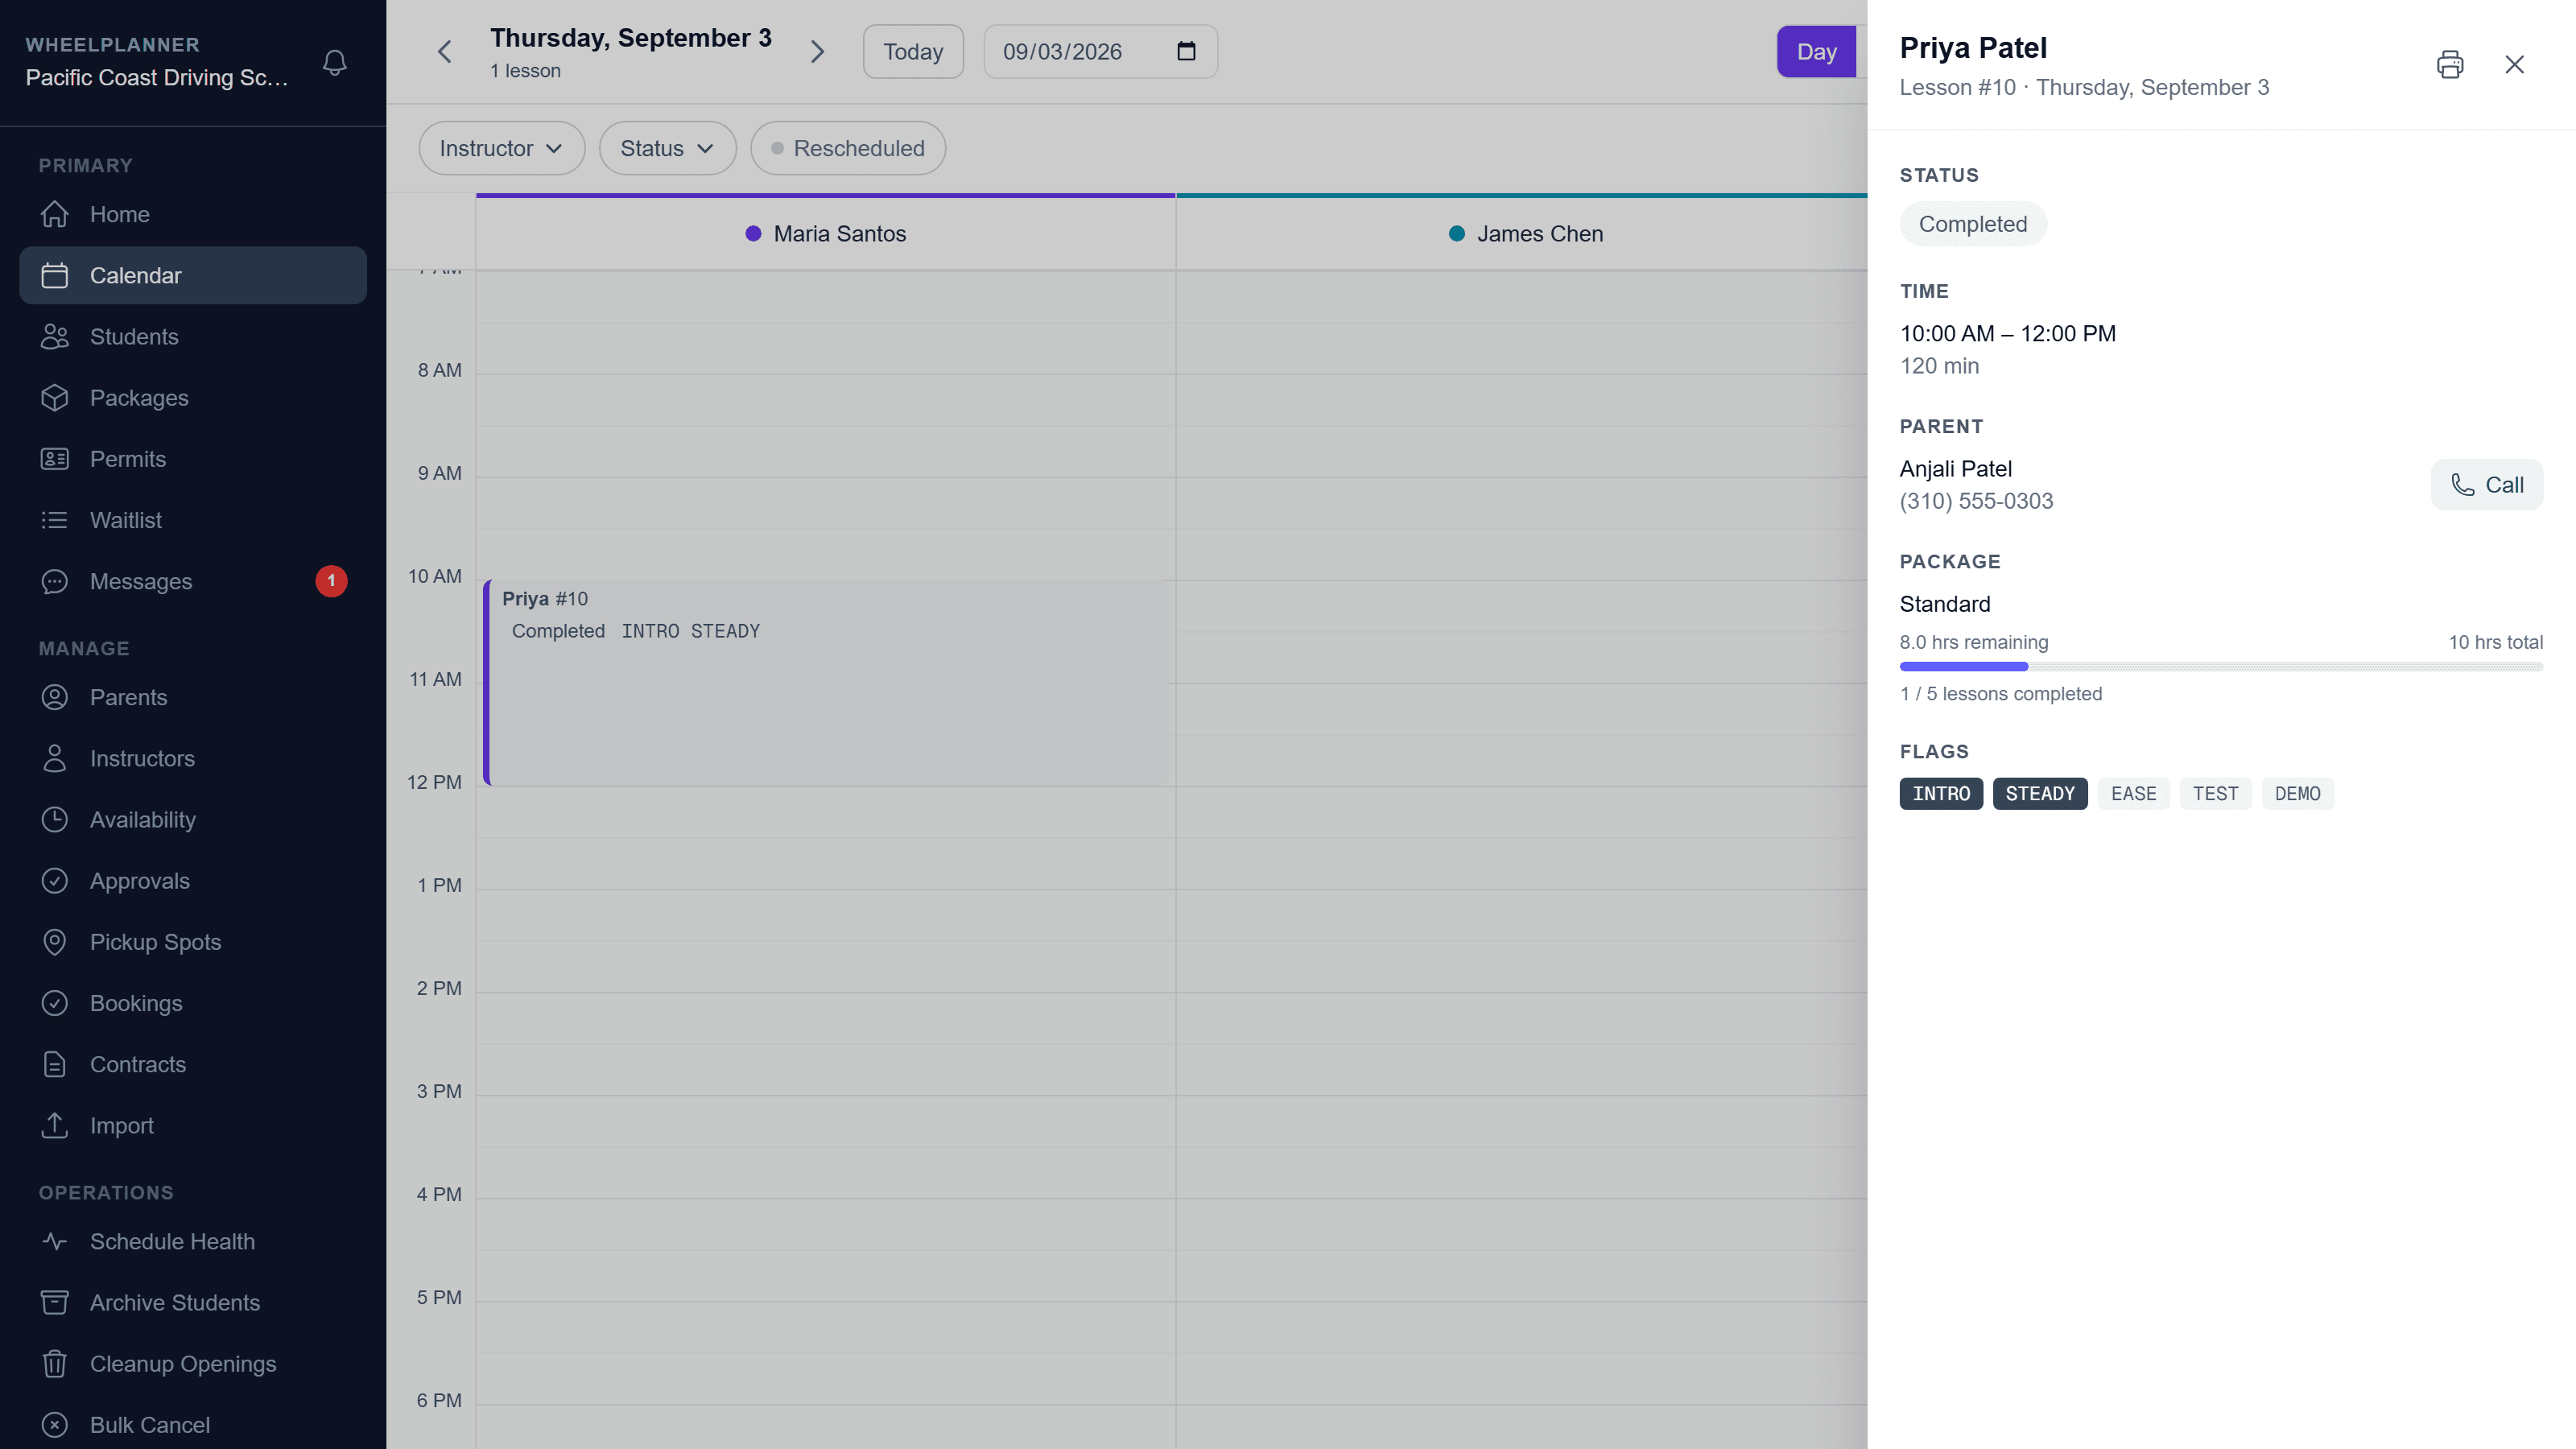
Task: Click the Contracts document icon
Action: (54, 1064)
